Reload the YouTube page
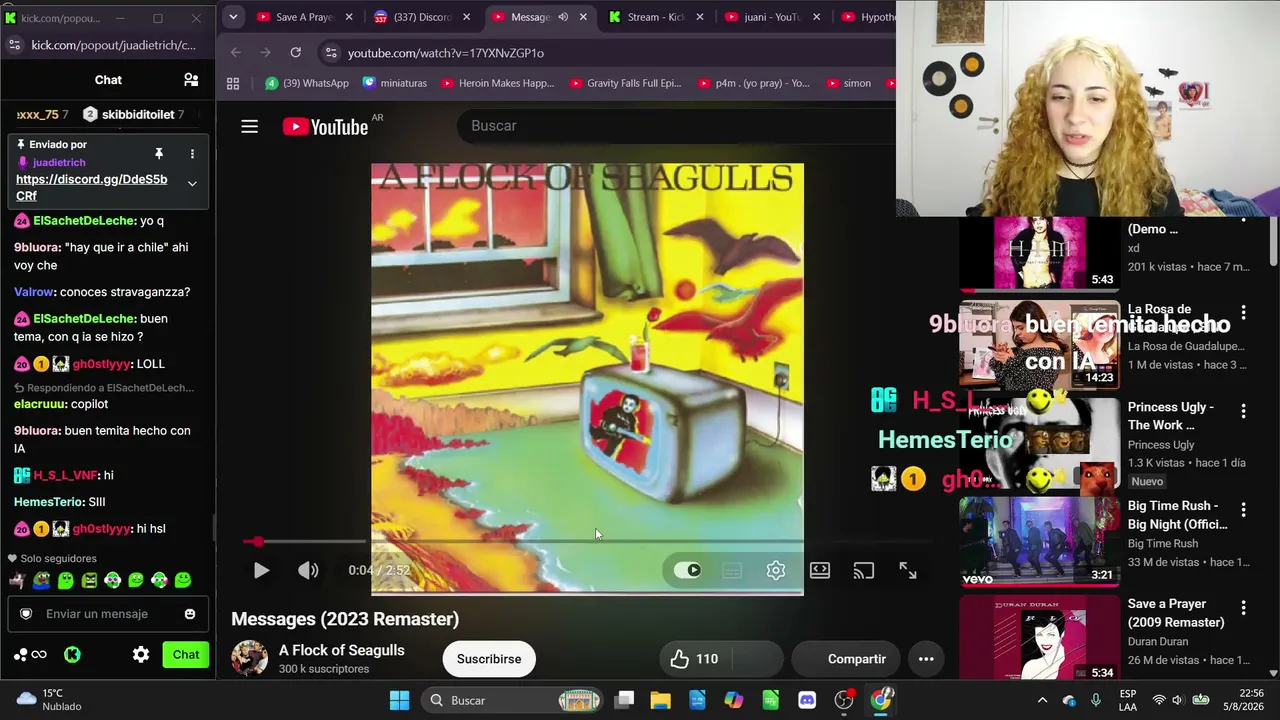The height and width of the screenshot is (720, 1280). pyautogui.click(x=295, y=53)
